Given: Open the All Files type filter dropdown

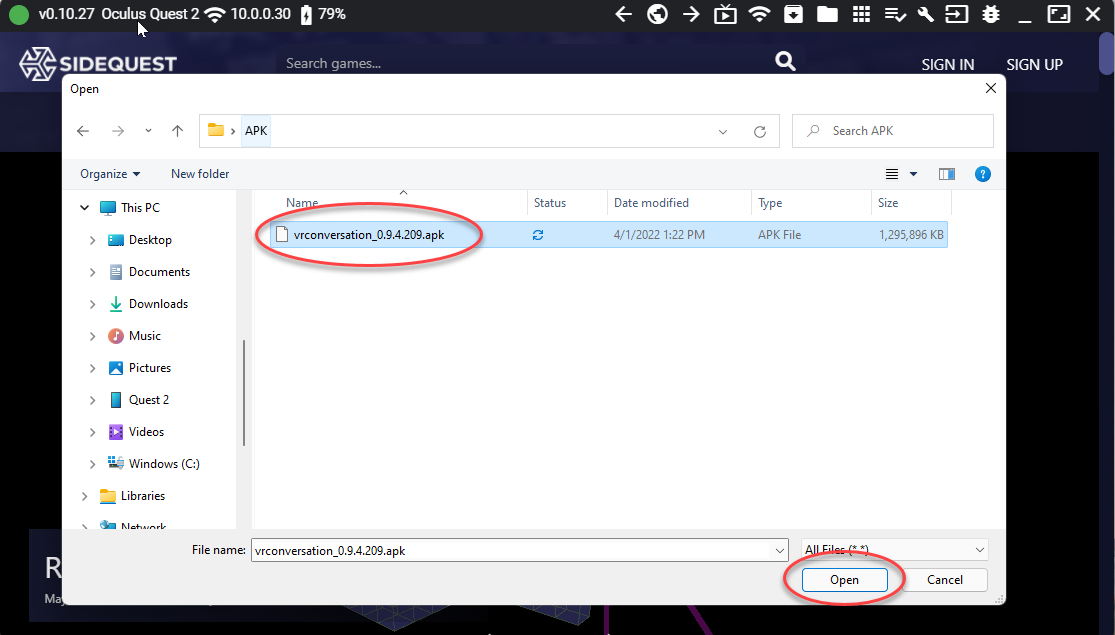Looking at the screenshot, I should click(x=895, y=550).
